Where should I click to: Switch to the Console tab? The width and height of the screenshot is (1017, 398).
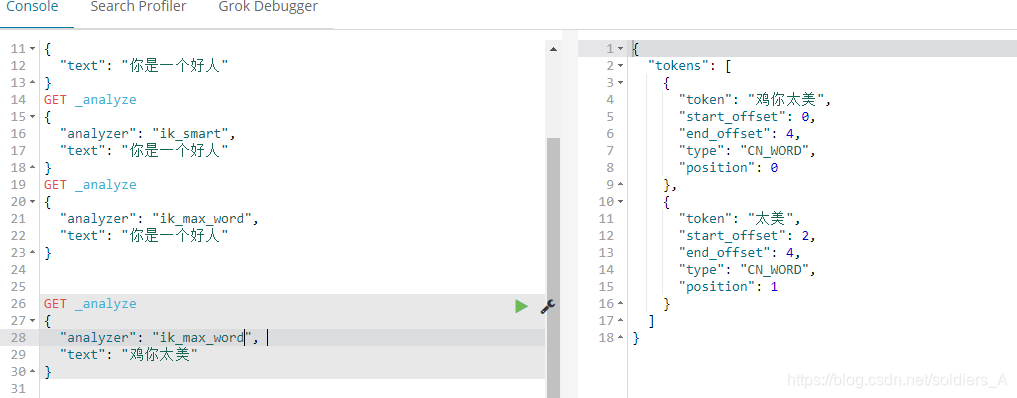click(32, 7)
